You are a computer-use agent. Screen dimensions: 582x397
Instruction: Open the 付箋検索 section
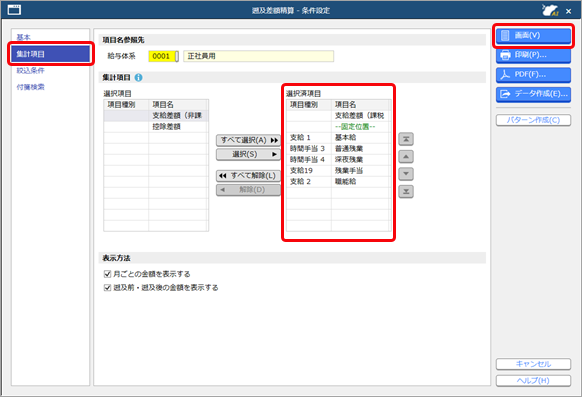tap(30, 87)
